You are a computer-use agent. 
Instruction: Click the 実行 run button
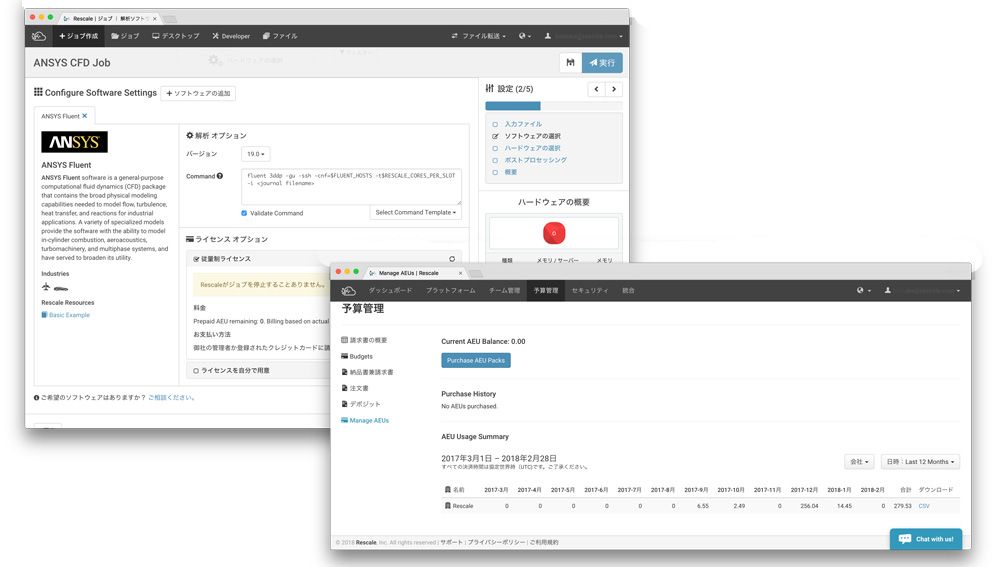point(602,63)
